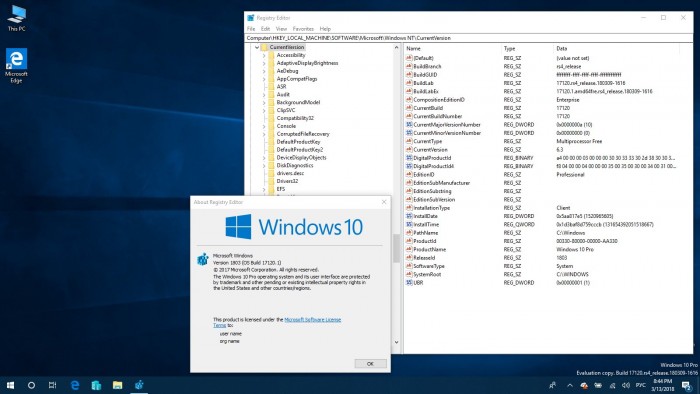Viewport: 700px width, 394px height.
Task: Expand the AdaptiveDisplayBrightness key
Action: point(264,63)
